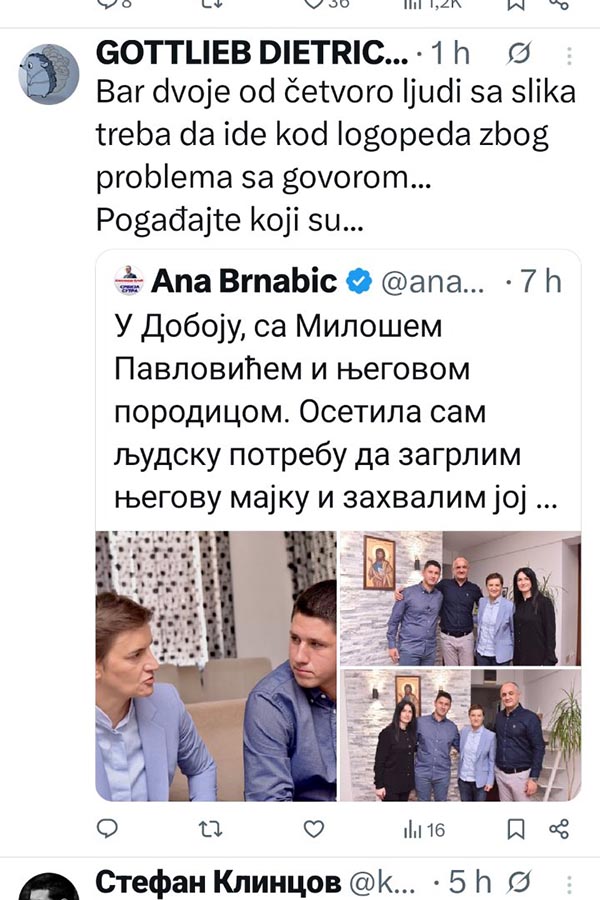View photo of woman talking with young man
Image resolution: width=600 pixels, height=900 pixels.
216,666
